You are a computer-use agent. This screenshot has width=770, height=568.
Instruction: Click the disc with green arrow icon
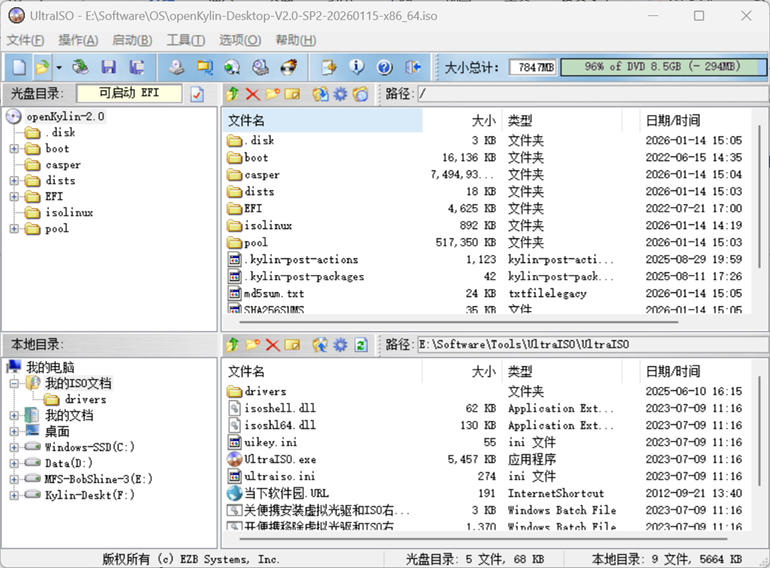(x=232, y=67)
